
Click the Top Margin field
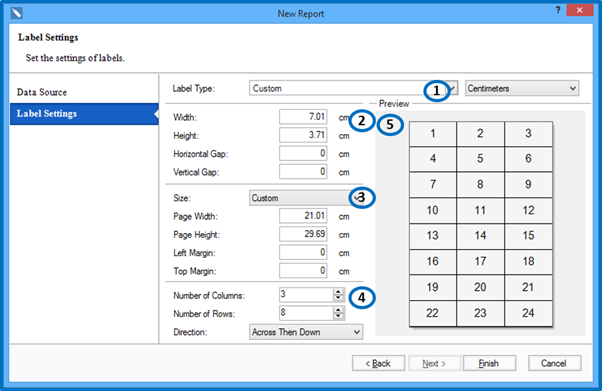tap(303, 271)
